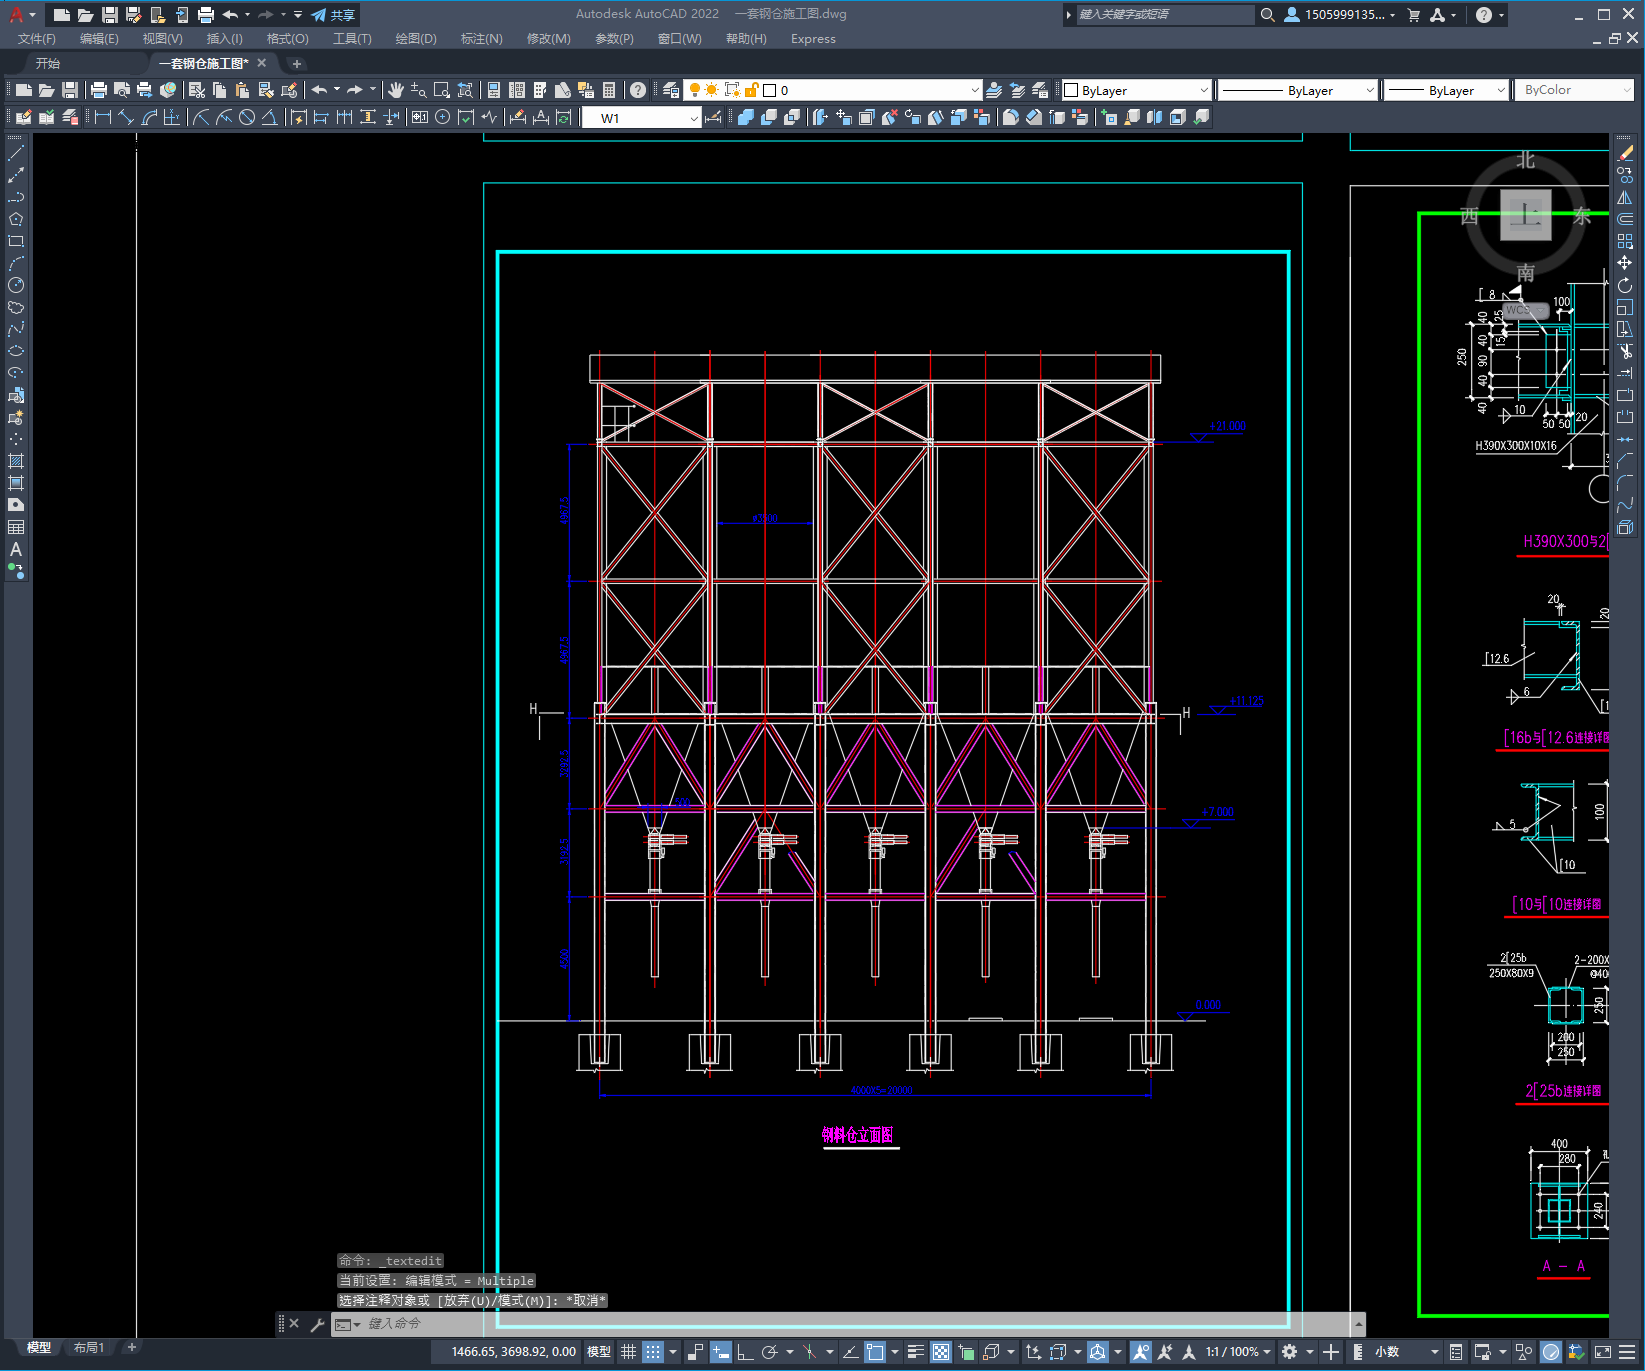Open the Layer Properties Manager icon
1645x1371 pixels.
click(x=671, y=90)
